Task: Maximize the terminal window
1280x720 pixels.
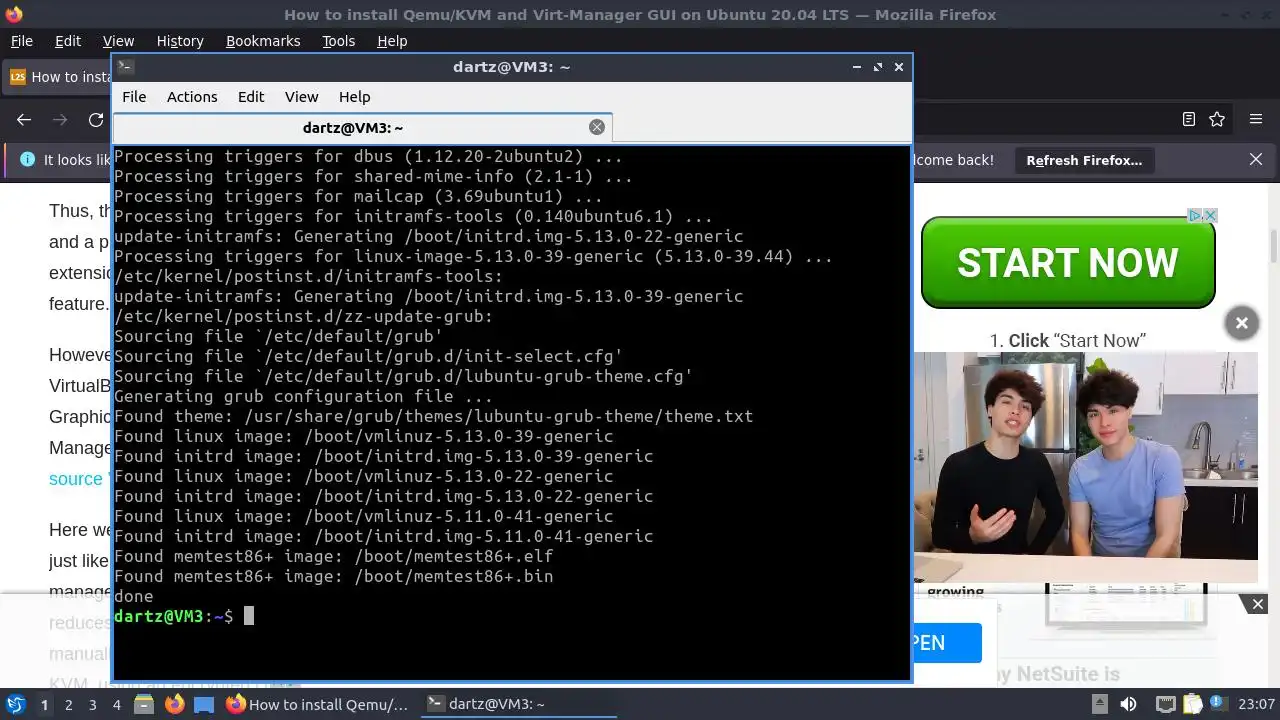Action: point(878,67)
